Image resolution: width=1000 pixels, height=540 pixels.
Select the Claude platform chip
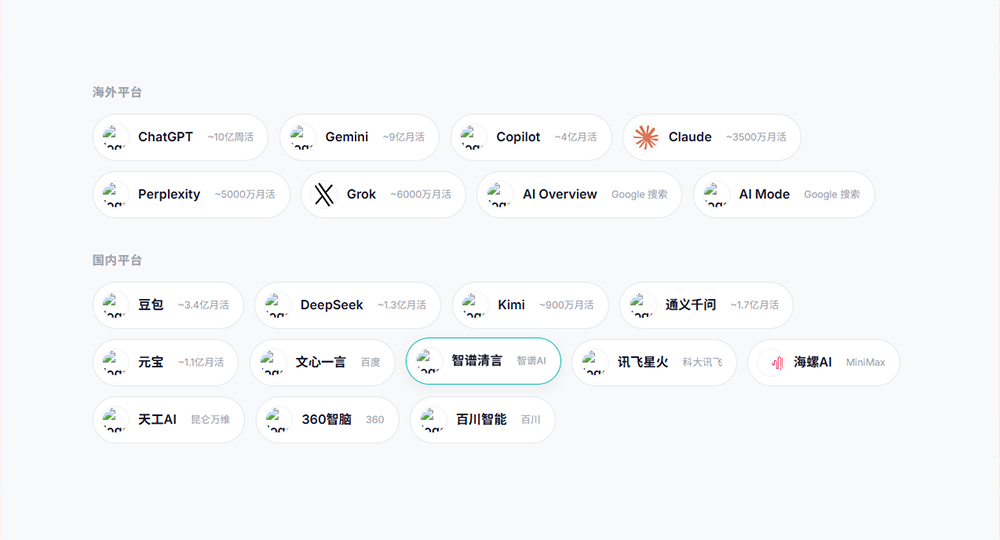tap(712, 137)
